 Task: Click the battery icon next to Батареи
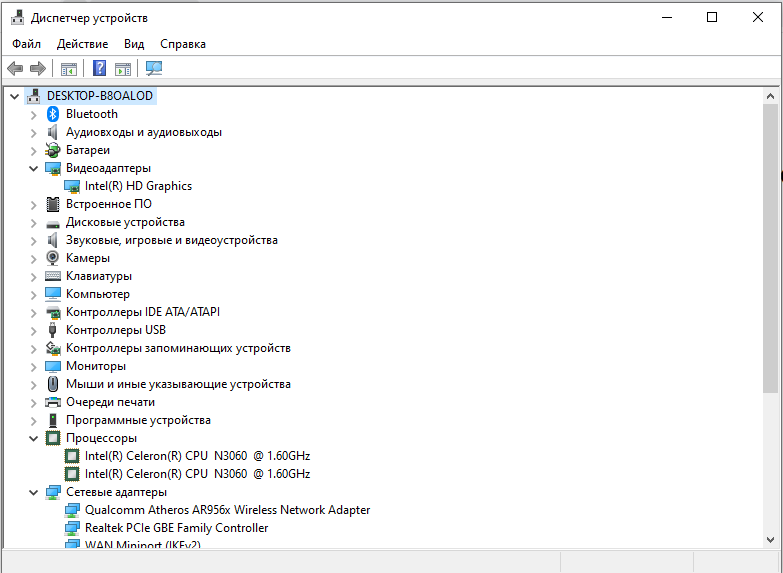[52, 150]
